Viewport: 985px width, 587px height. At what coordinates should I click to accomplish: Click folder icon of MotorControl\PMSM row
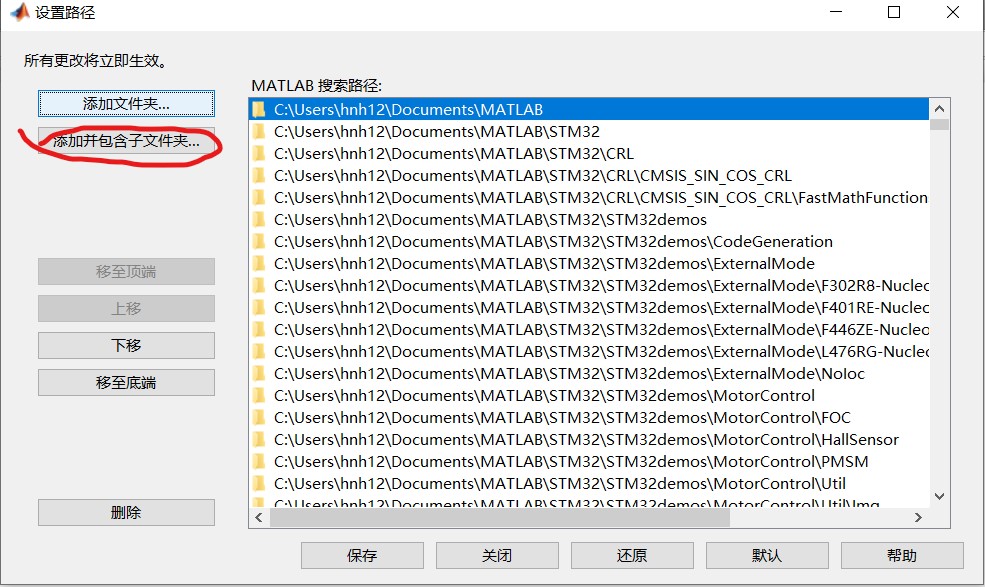point(259,461)
